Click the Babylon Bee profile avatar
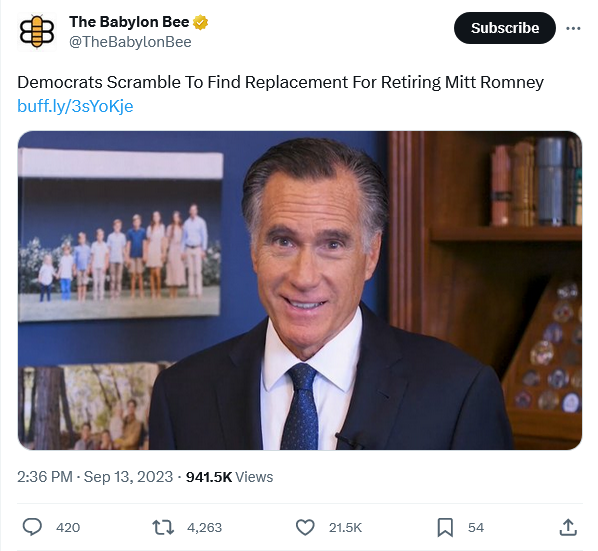The height and width of the screenshot is (551, 598). [37, 32]
